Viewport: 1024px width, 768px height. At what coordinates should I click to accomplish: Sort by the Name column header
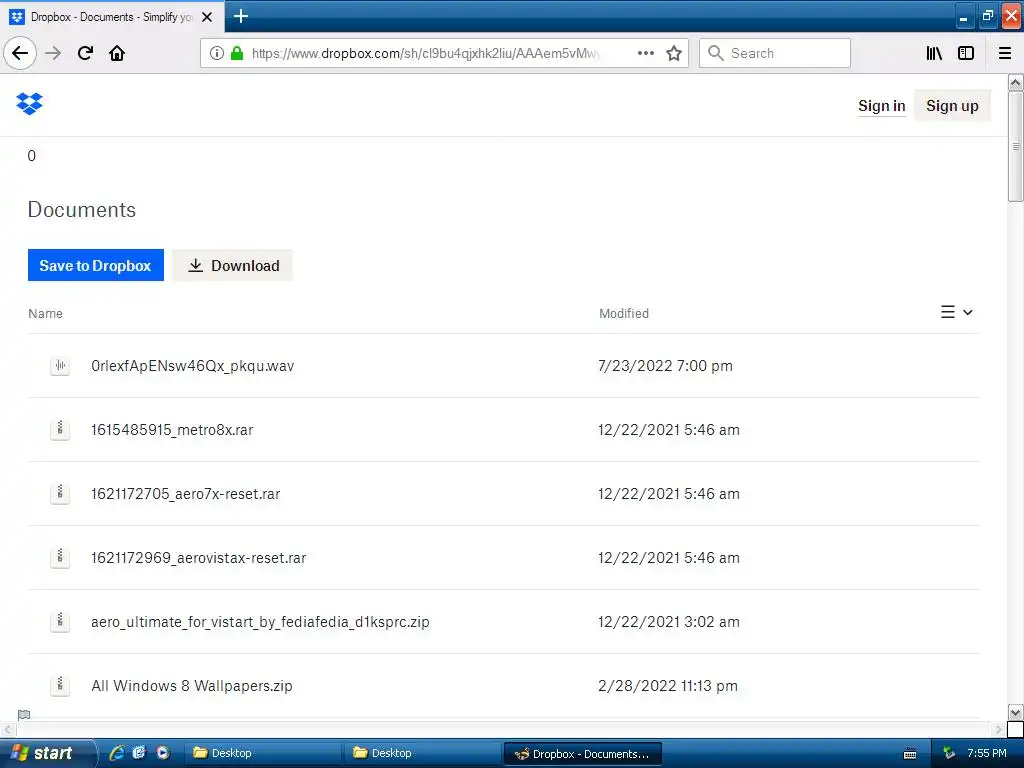click(x=45, y=313)
